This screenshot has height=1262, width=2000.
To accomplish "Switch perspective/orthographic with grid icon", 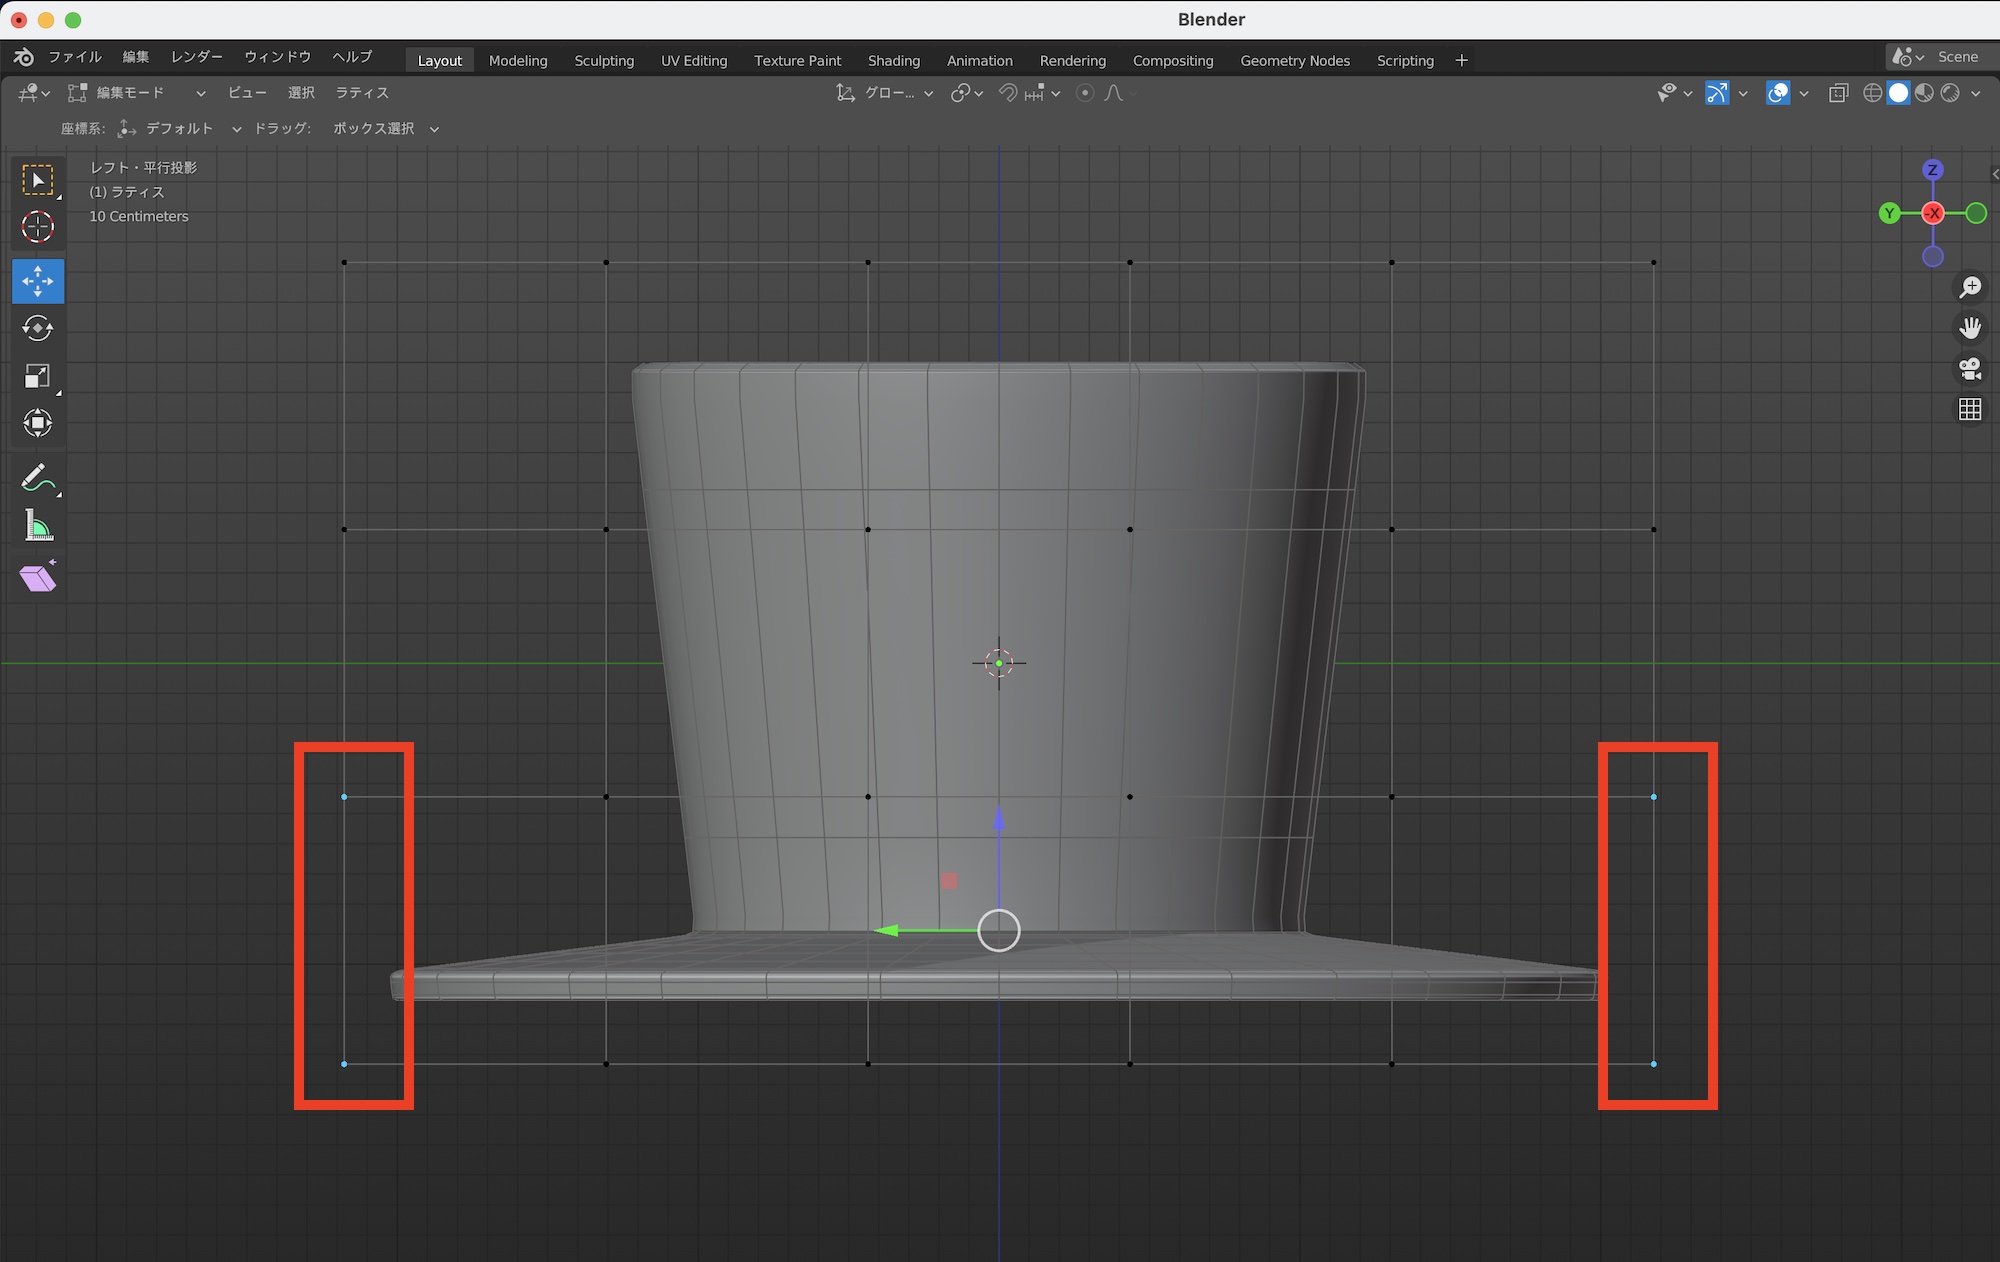I will [x=1969, y=410].
